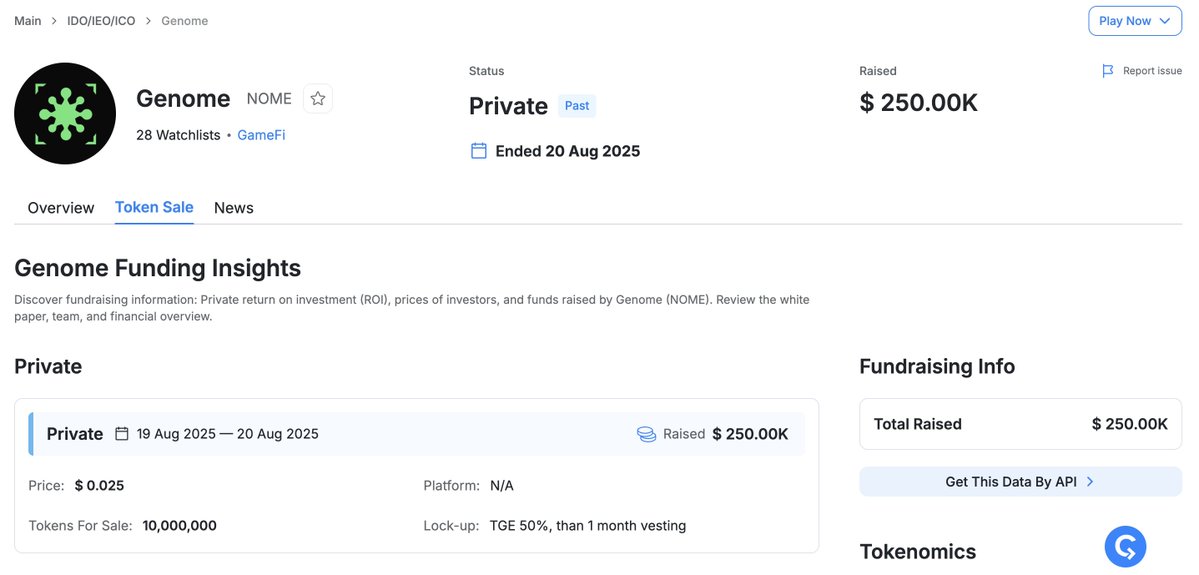This screenshot has width=1199, height=575.
Task: Click the Genome logo image
Action: tap(65, 114)
